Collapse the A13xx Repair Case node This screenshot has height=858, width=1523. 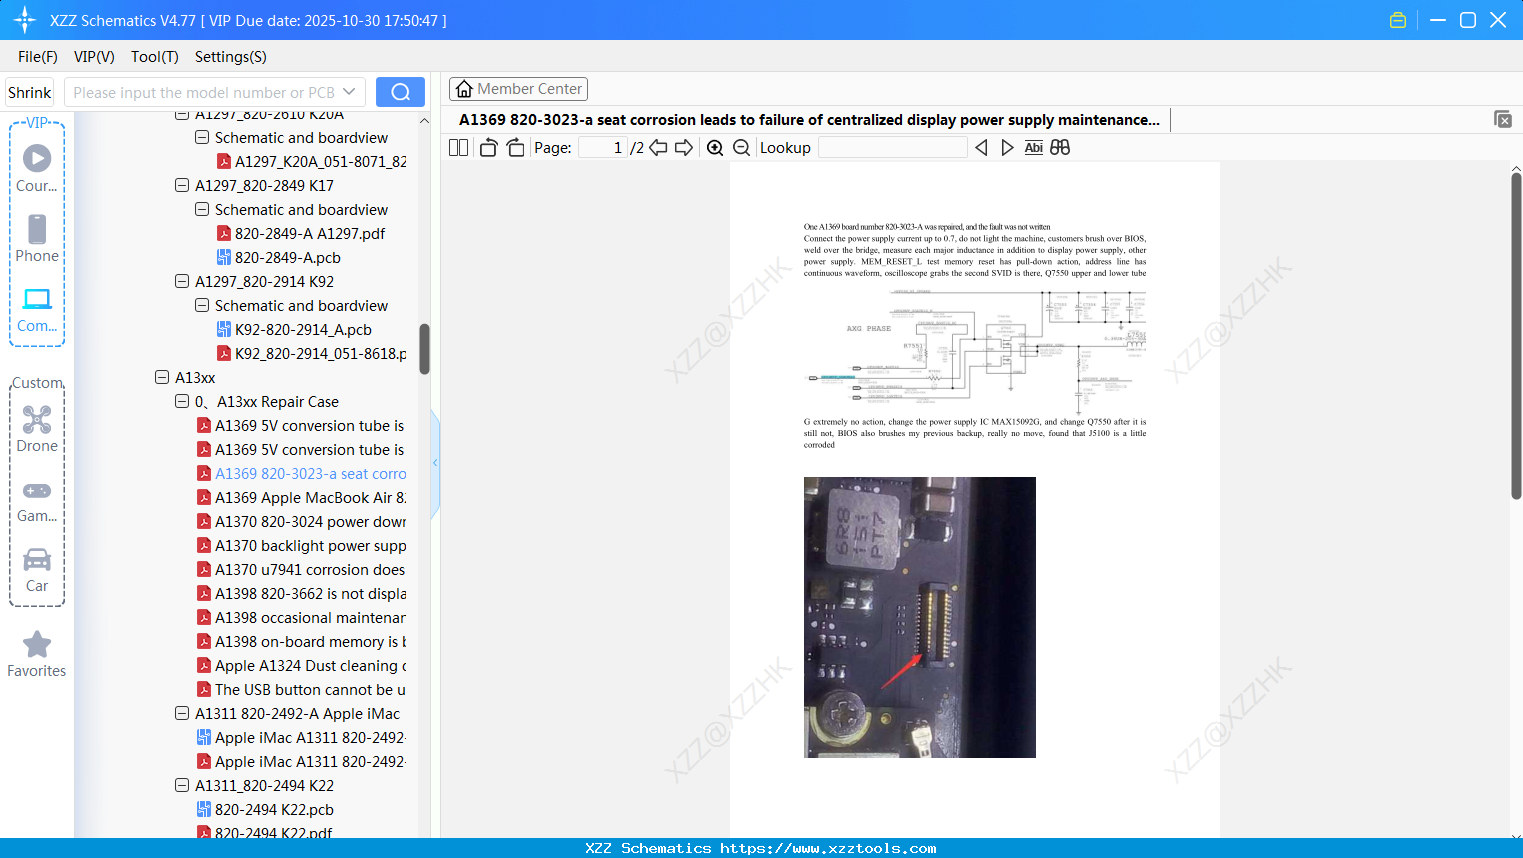click(x=182, y=401)
